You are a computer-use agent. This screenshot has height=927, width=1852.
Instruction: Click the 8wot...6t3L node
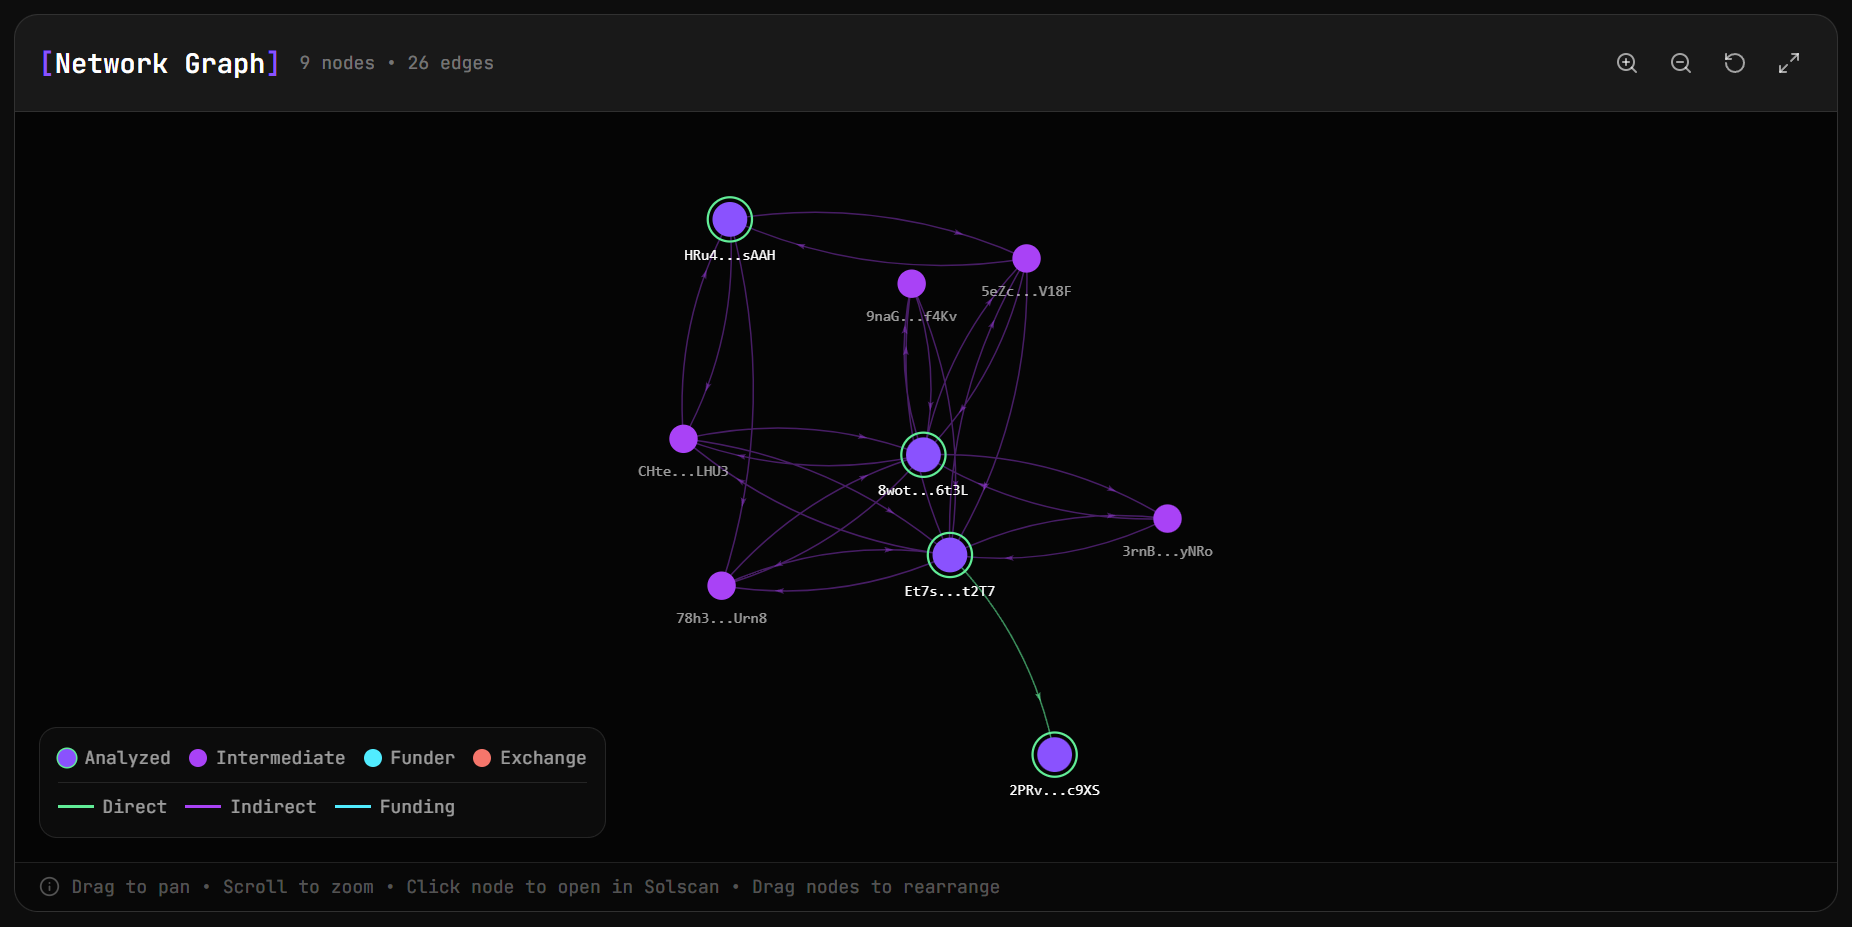(x=922, y=454)
